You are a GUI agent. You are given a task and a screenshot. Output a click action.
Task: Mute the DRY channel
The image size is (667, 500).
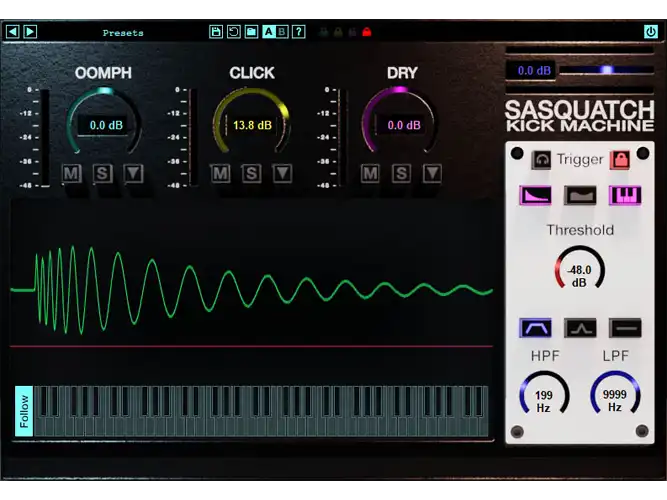tap(370, 173)
